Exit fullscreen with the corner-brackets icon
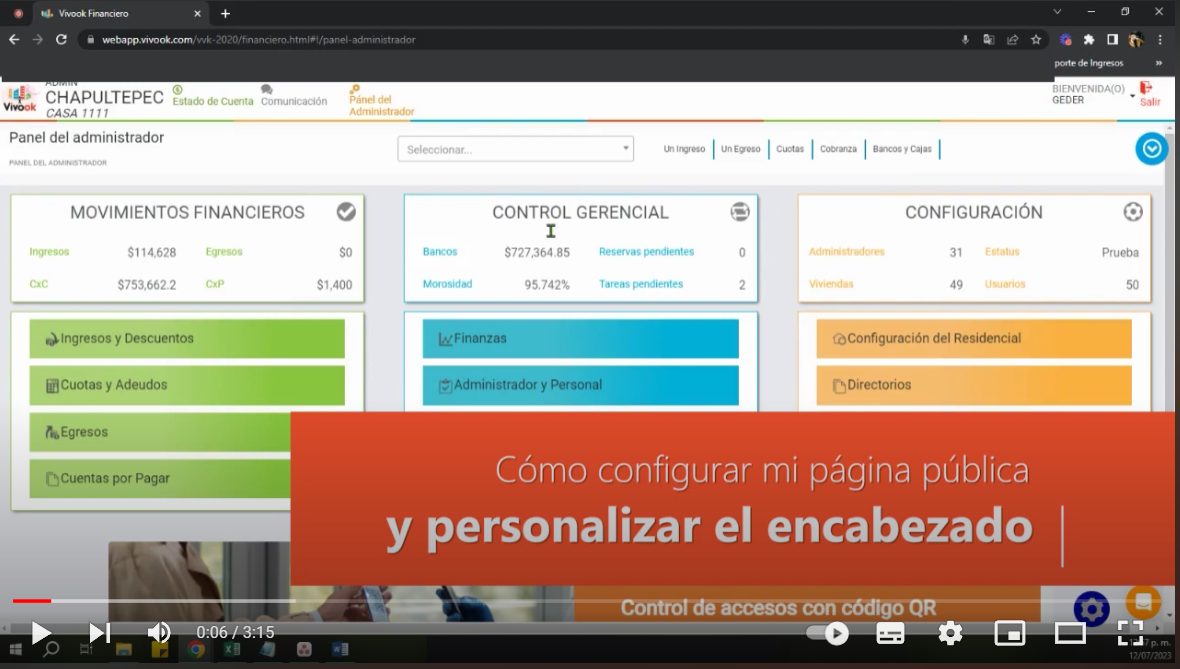The image size is (1180, 669). (1130, 634)
